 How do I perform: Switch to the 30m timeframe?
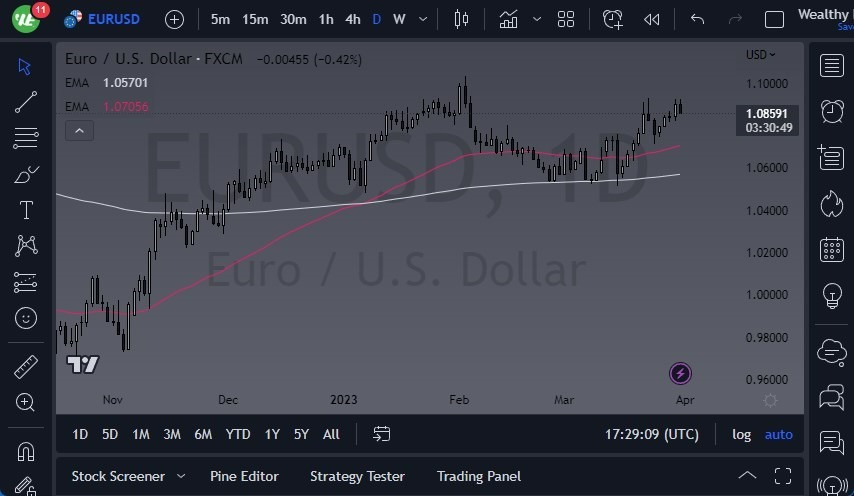pyautogui.click(x=293, y=20)
